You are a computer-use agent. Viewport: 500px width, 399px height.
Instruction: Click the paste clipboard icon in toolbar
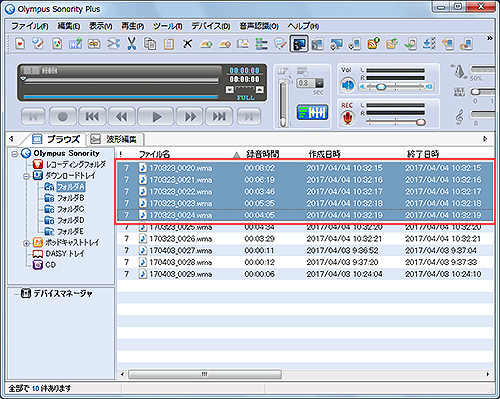click(169, 44)
